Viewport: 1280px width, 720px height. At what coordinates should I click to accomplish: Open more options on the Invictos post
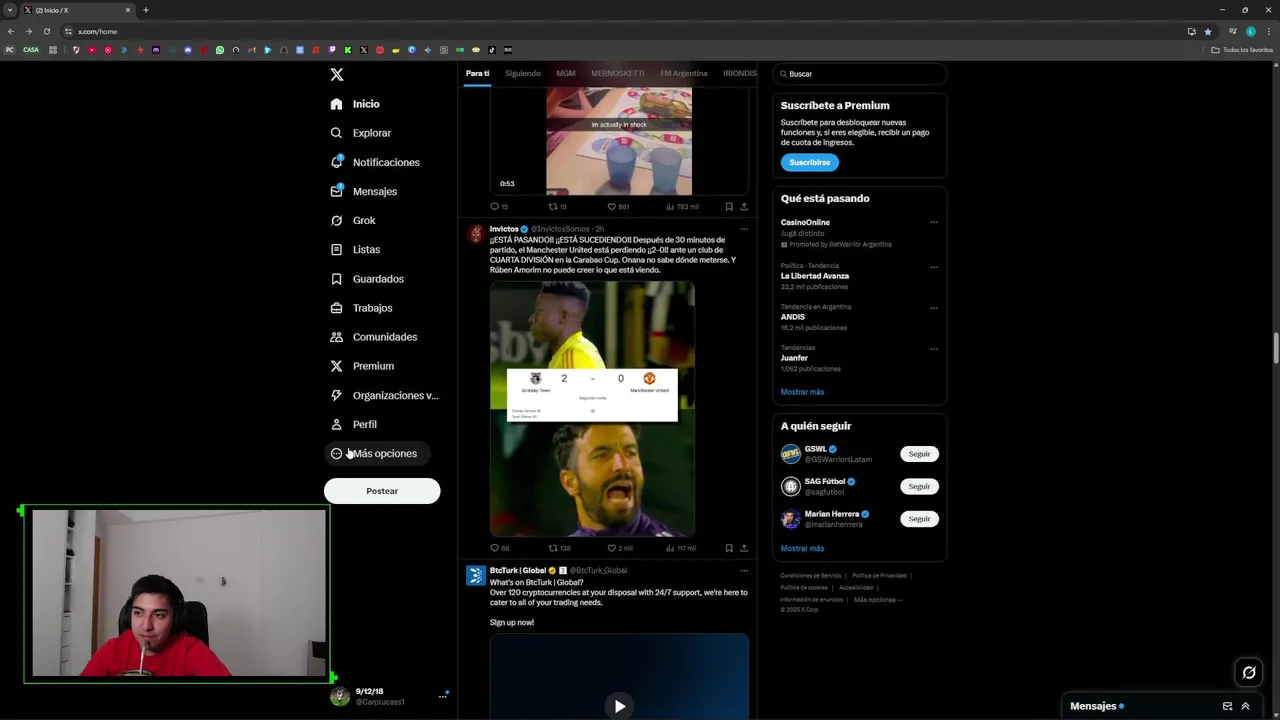[743, 229]
